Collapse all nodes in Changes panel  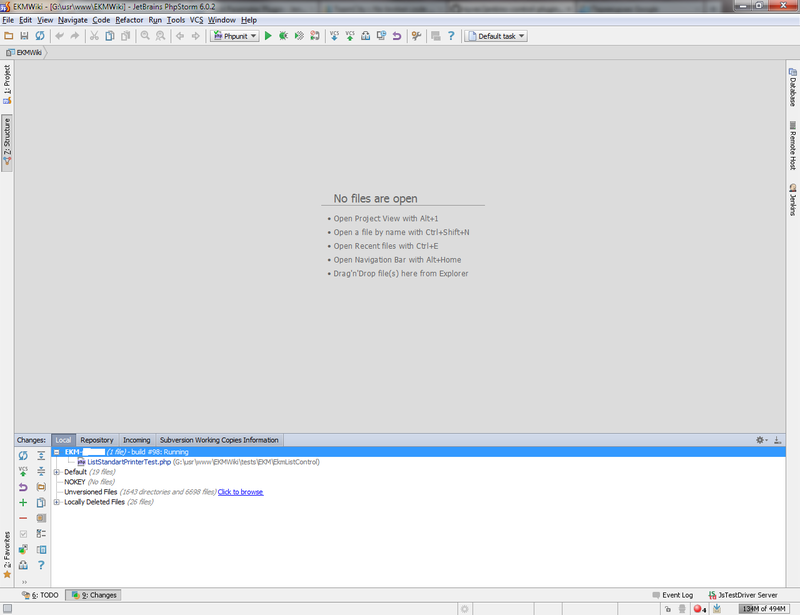[41, 471]
